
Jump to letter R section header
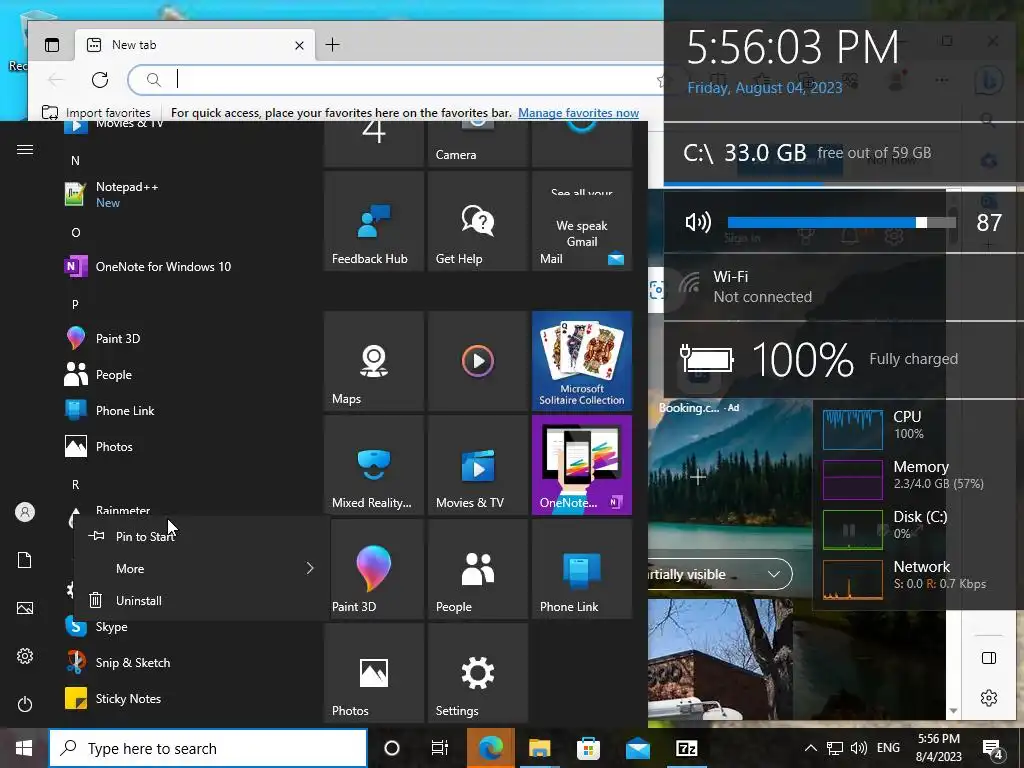75,485
